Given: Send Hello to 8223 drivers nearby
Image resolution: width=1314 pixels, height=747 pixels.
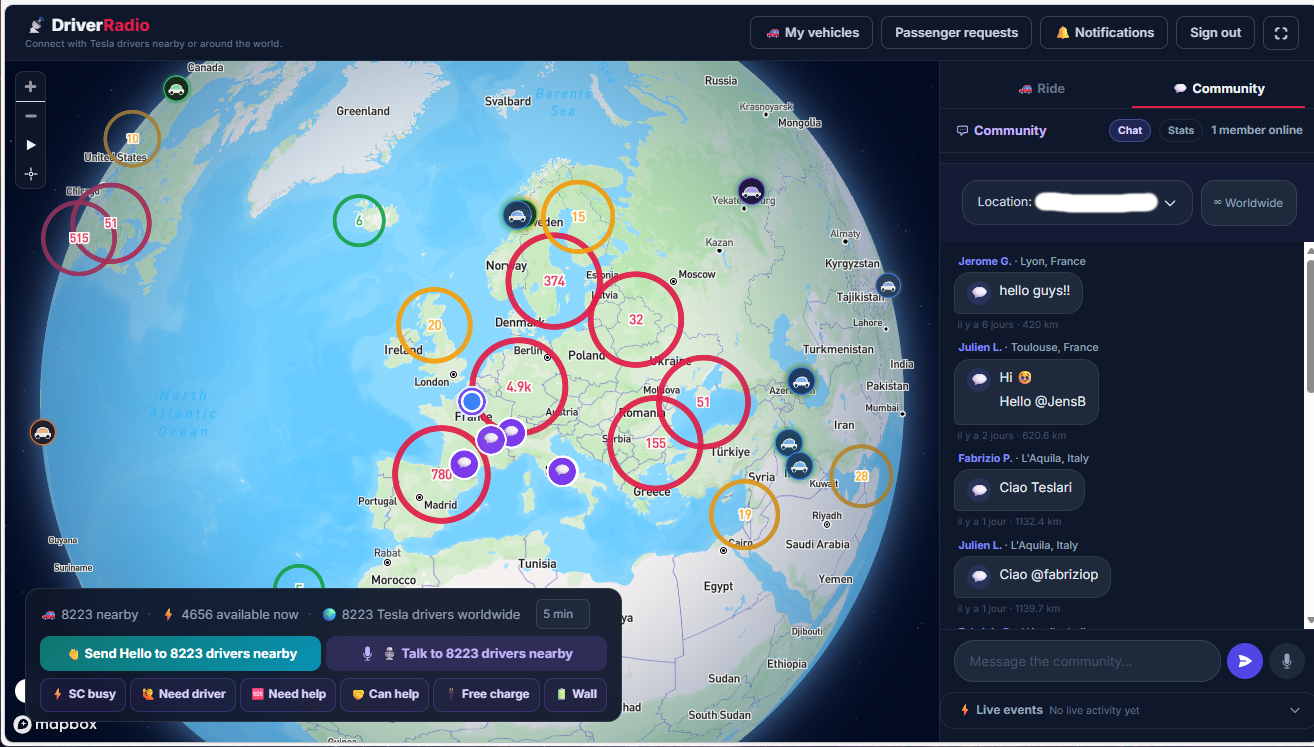Looking at the screenshot, I should coord(181,653).
